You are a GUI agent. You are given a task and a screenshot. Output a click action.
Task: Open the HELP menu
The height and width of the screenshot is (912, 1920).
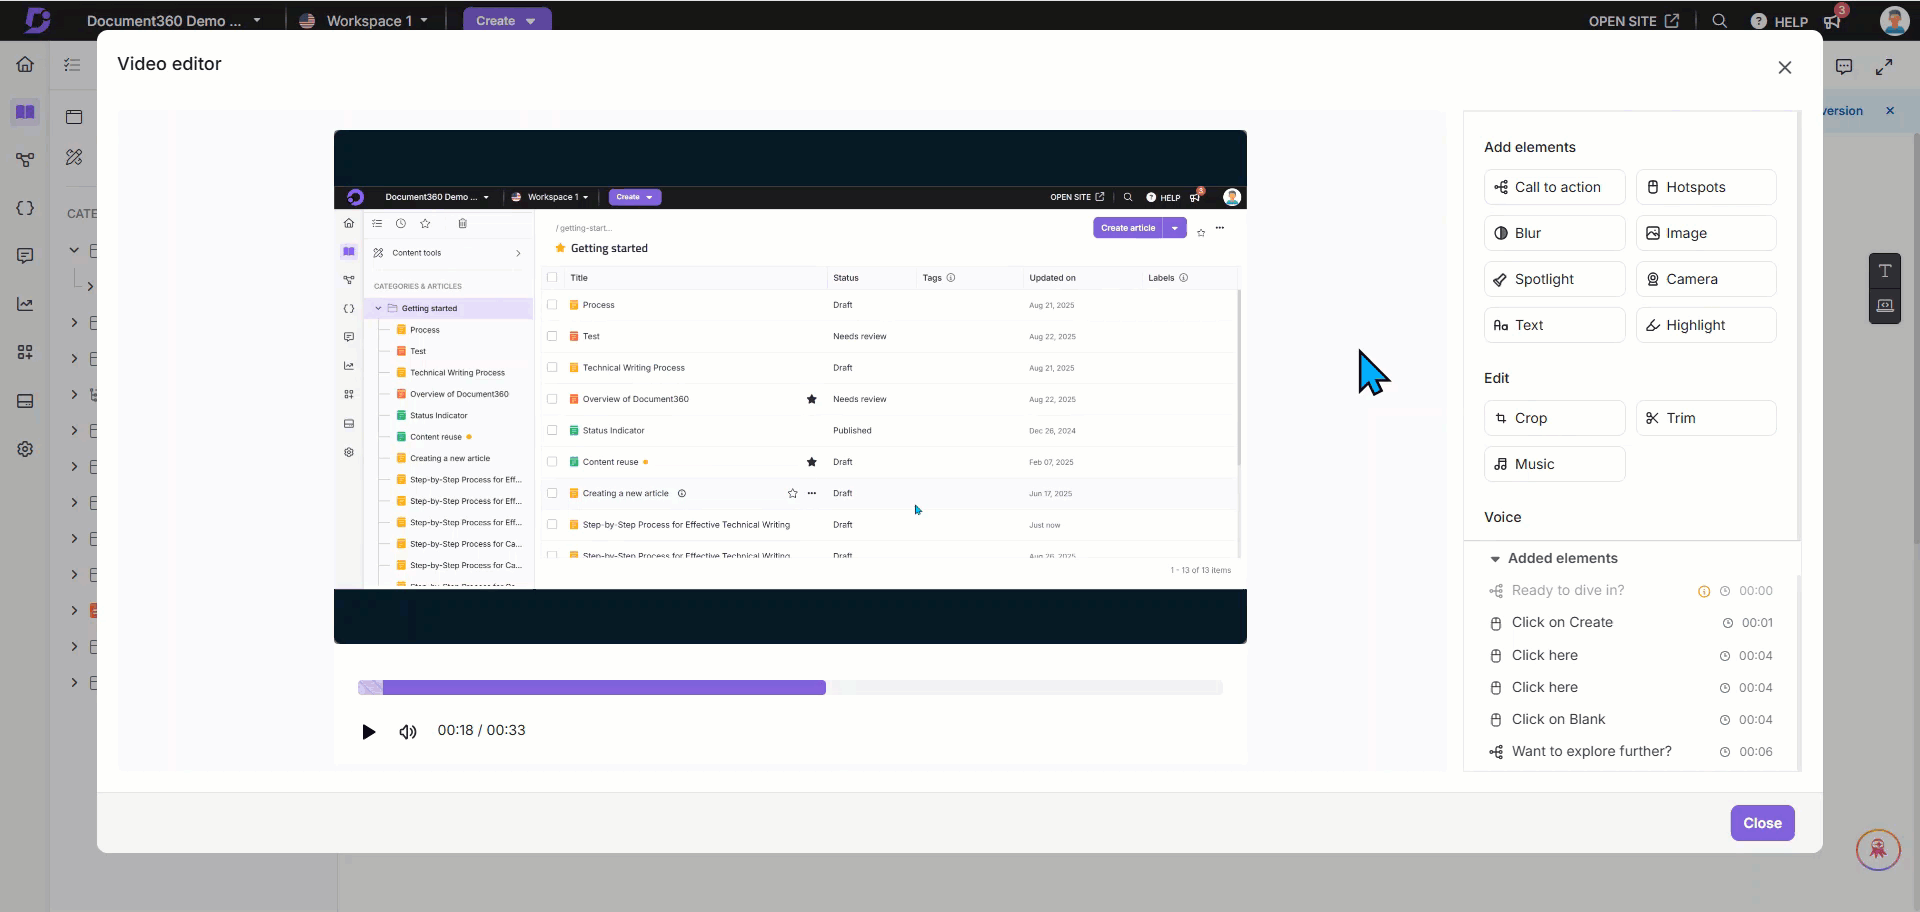point(1779,21)
